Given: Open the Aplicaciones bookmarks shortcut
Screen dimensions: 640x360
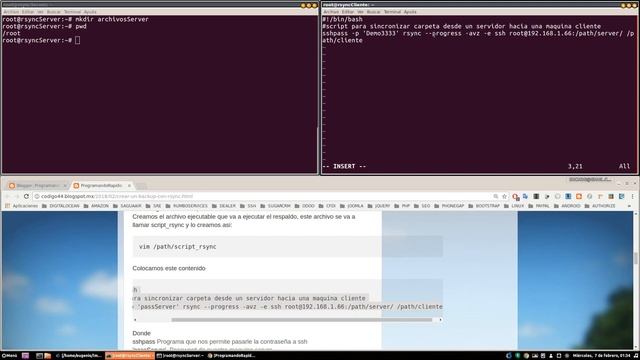Looking at the screenshot, I should [21, 206].
